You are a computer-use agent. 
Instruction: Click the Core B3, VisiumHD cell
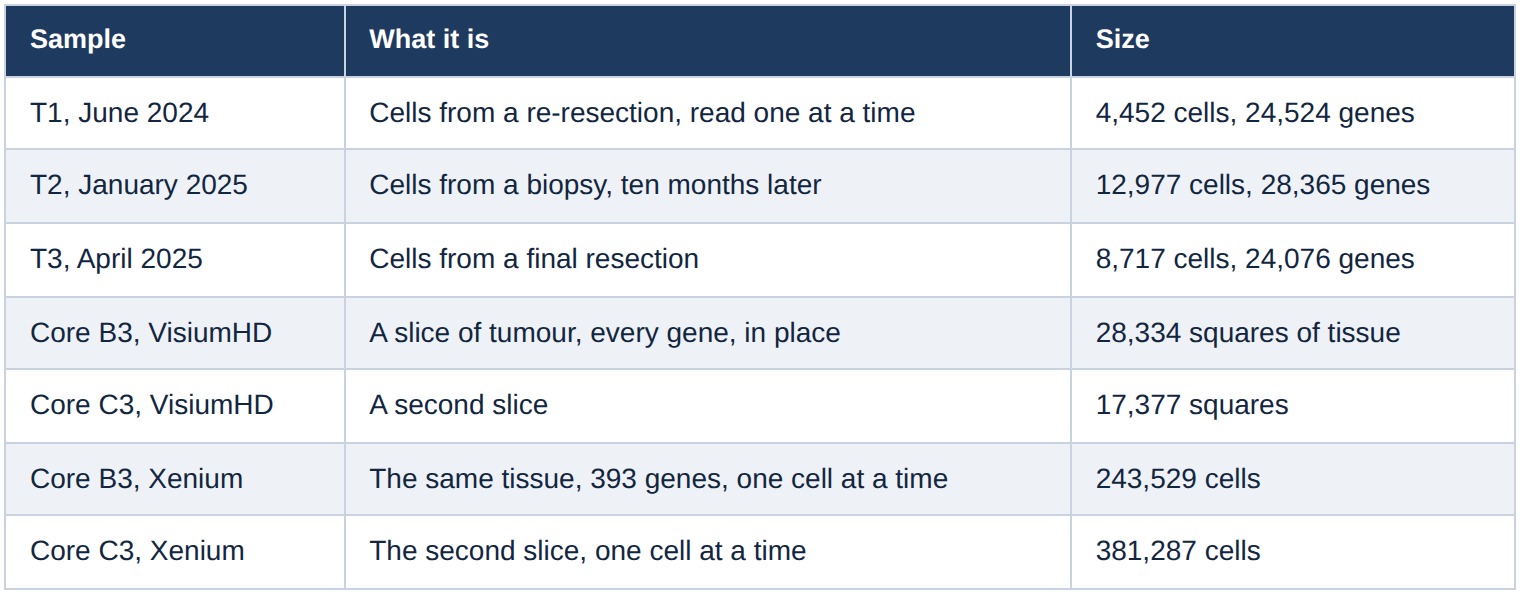(175, 333)
